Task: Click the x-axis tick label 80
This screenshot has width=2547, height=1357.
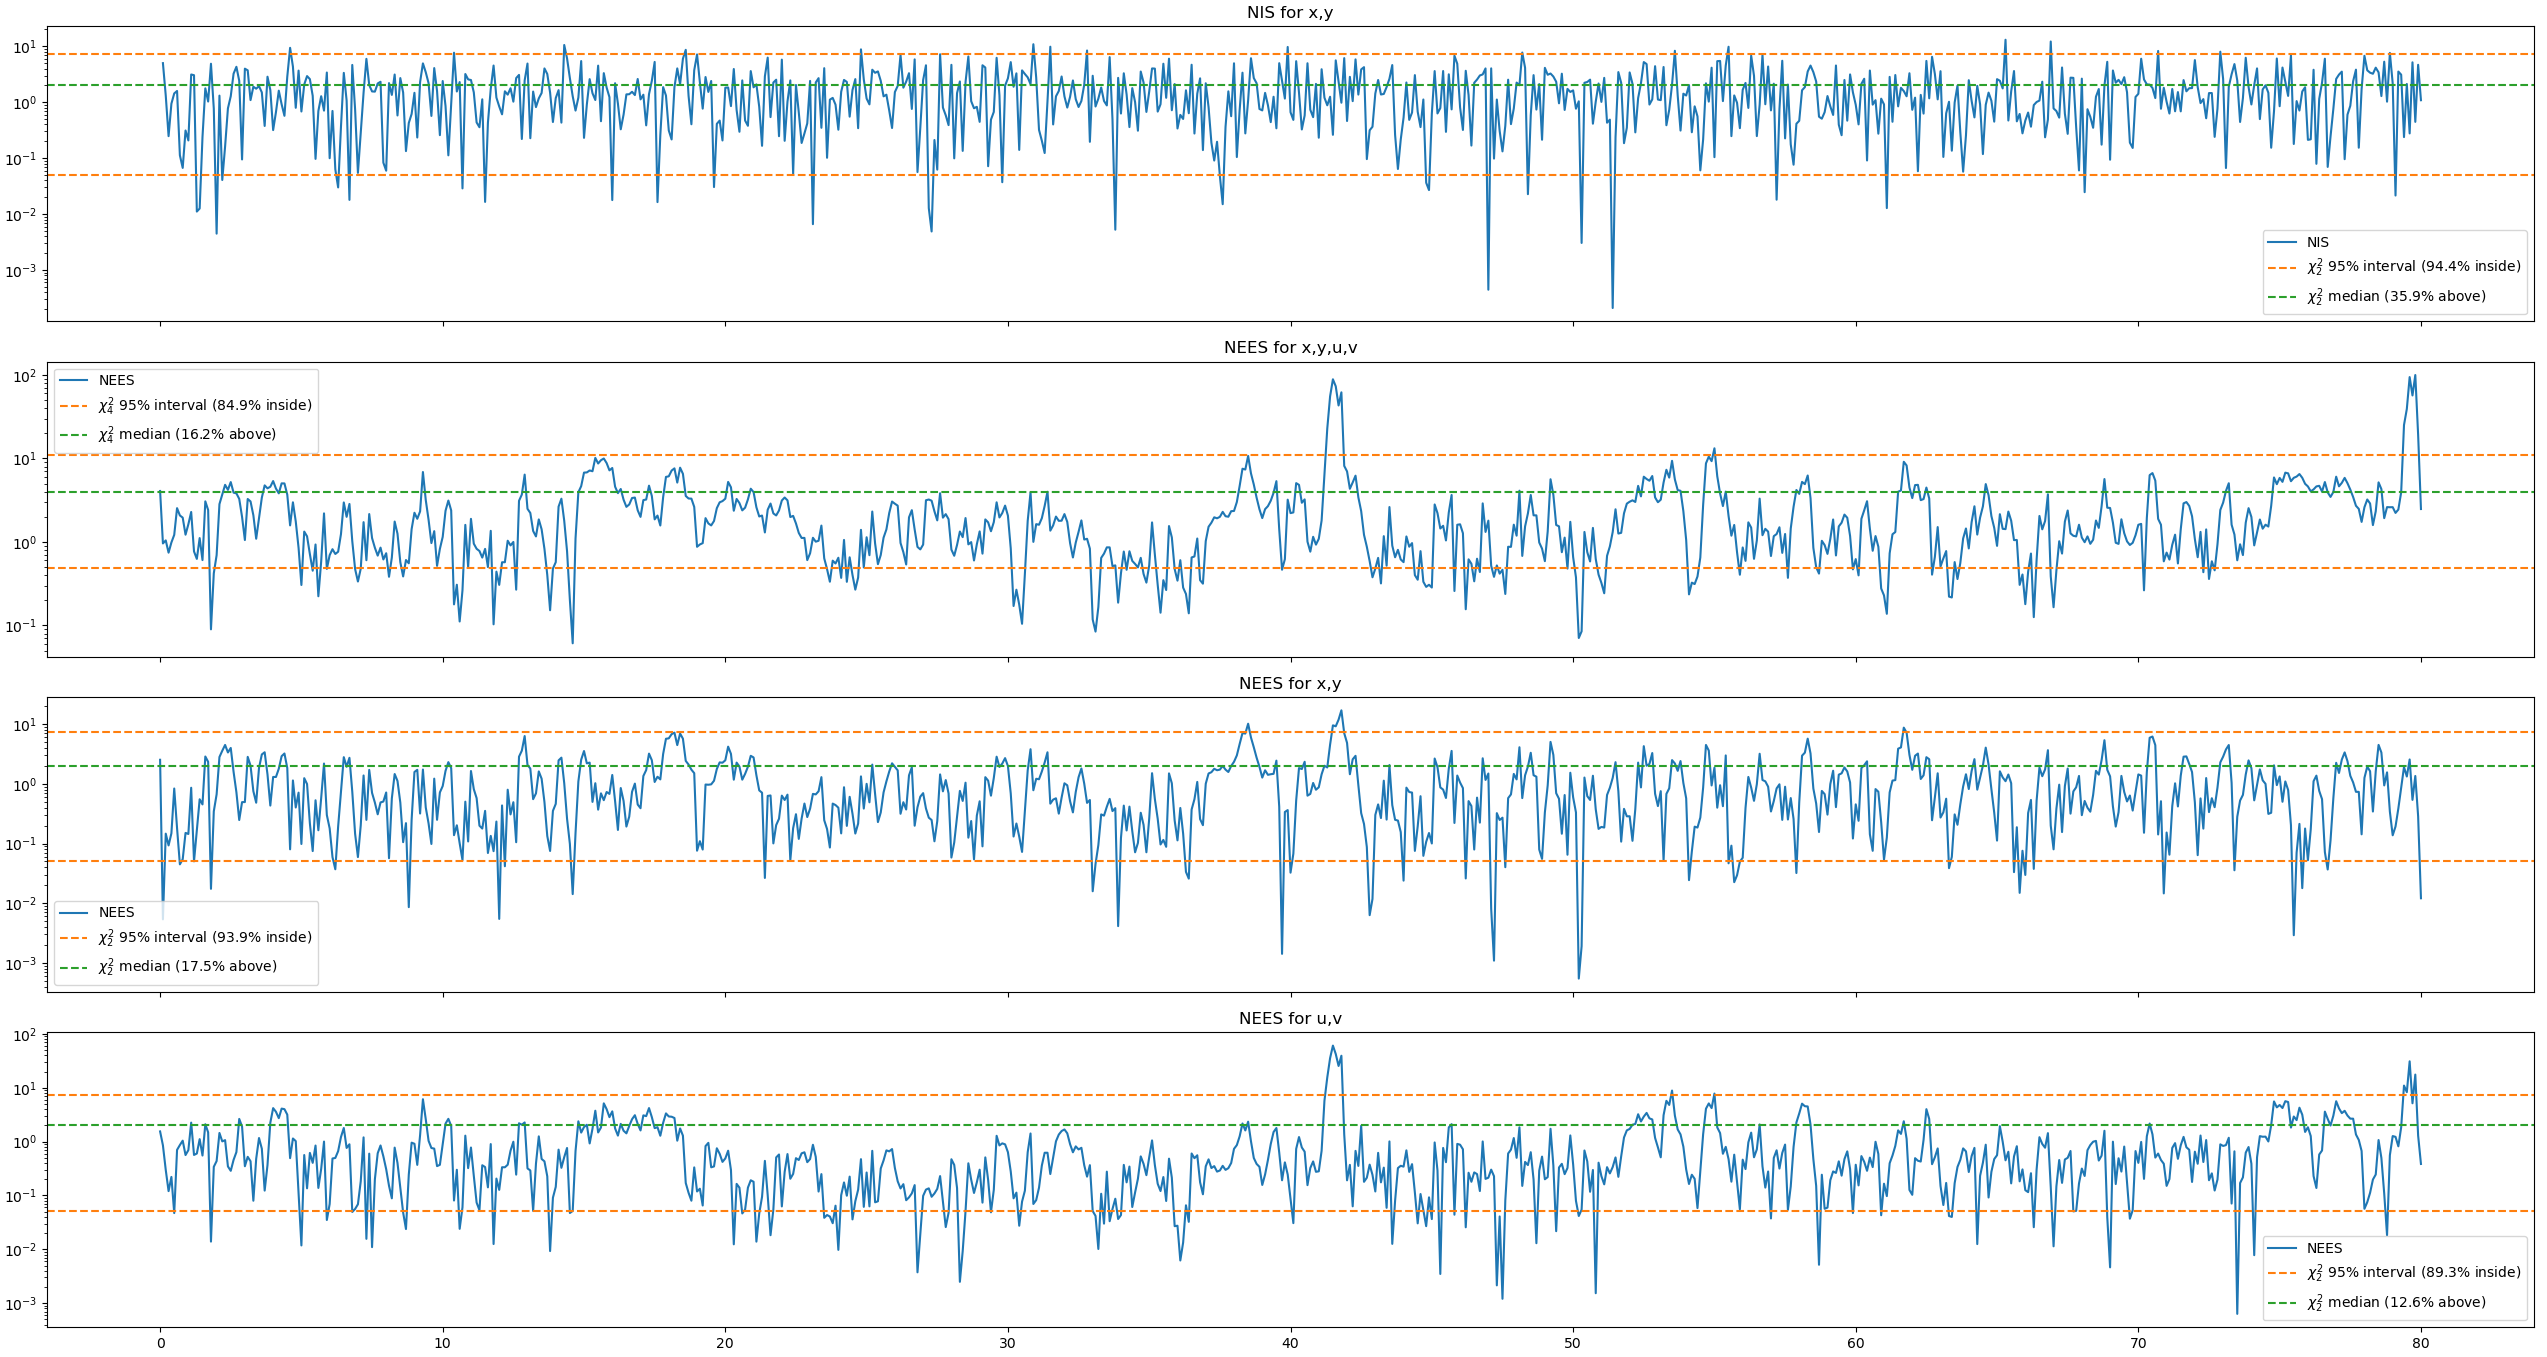Action: 2420,1343
